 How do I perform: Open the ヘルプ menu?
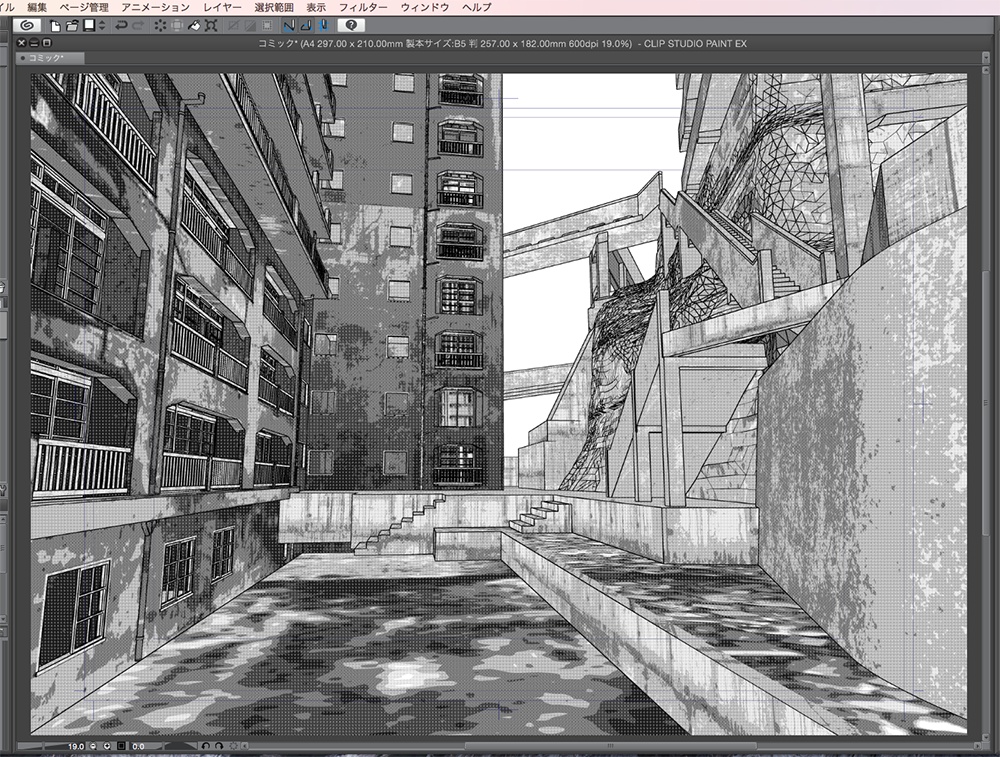click(476, 7)
